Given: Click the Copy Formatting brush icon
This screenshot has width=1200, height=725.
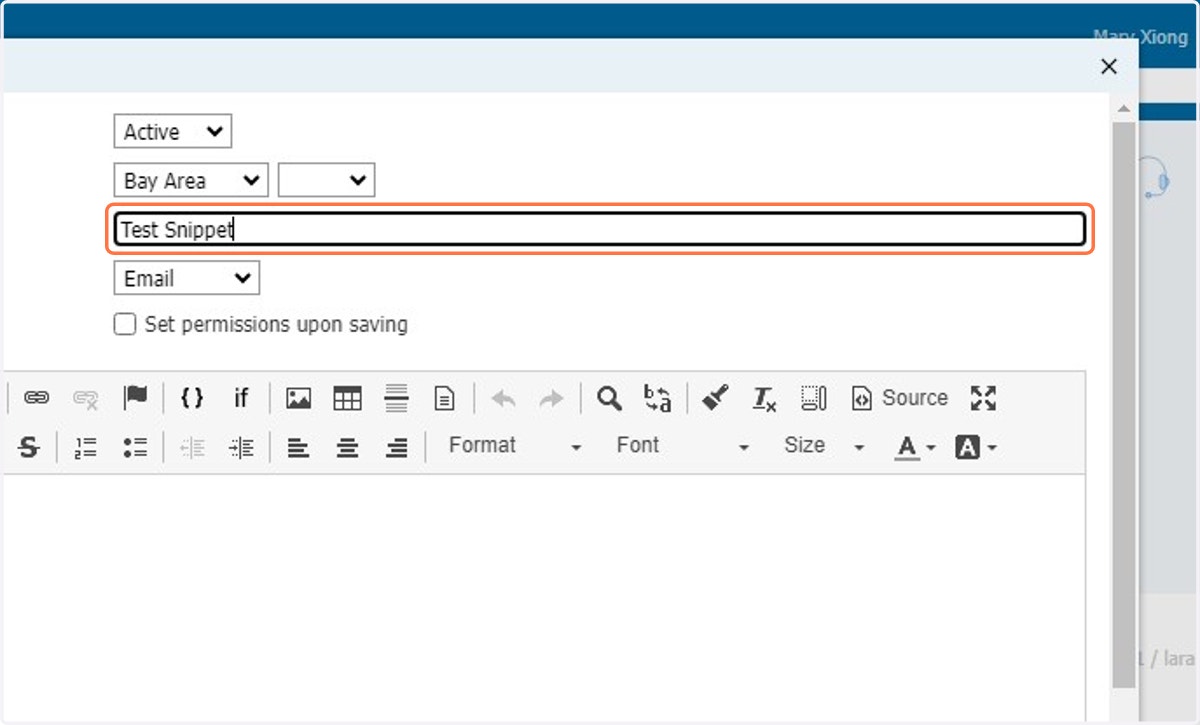Looking at the screenshot, I should (x=714, y=398).
